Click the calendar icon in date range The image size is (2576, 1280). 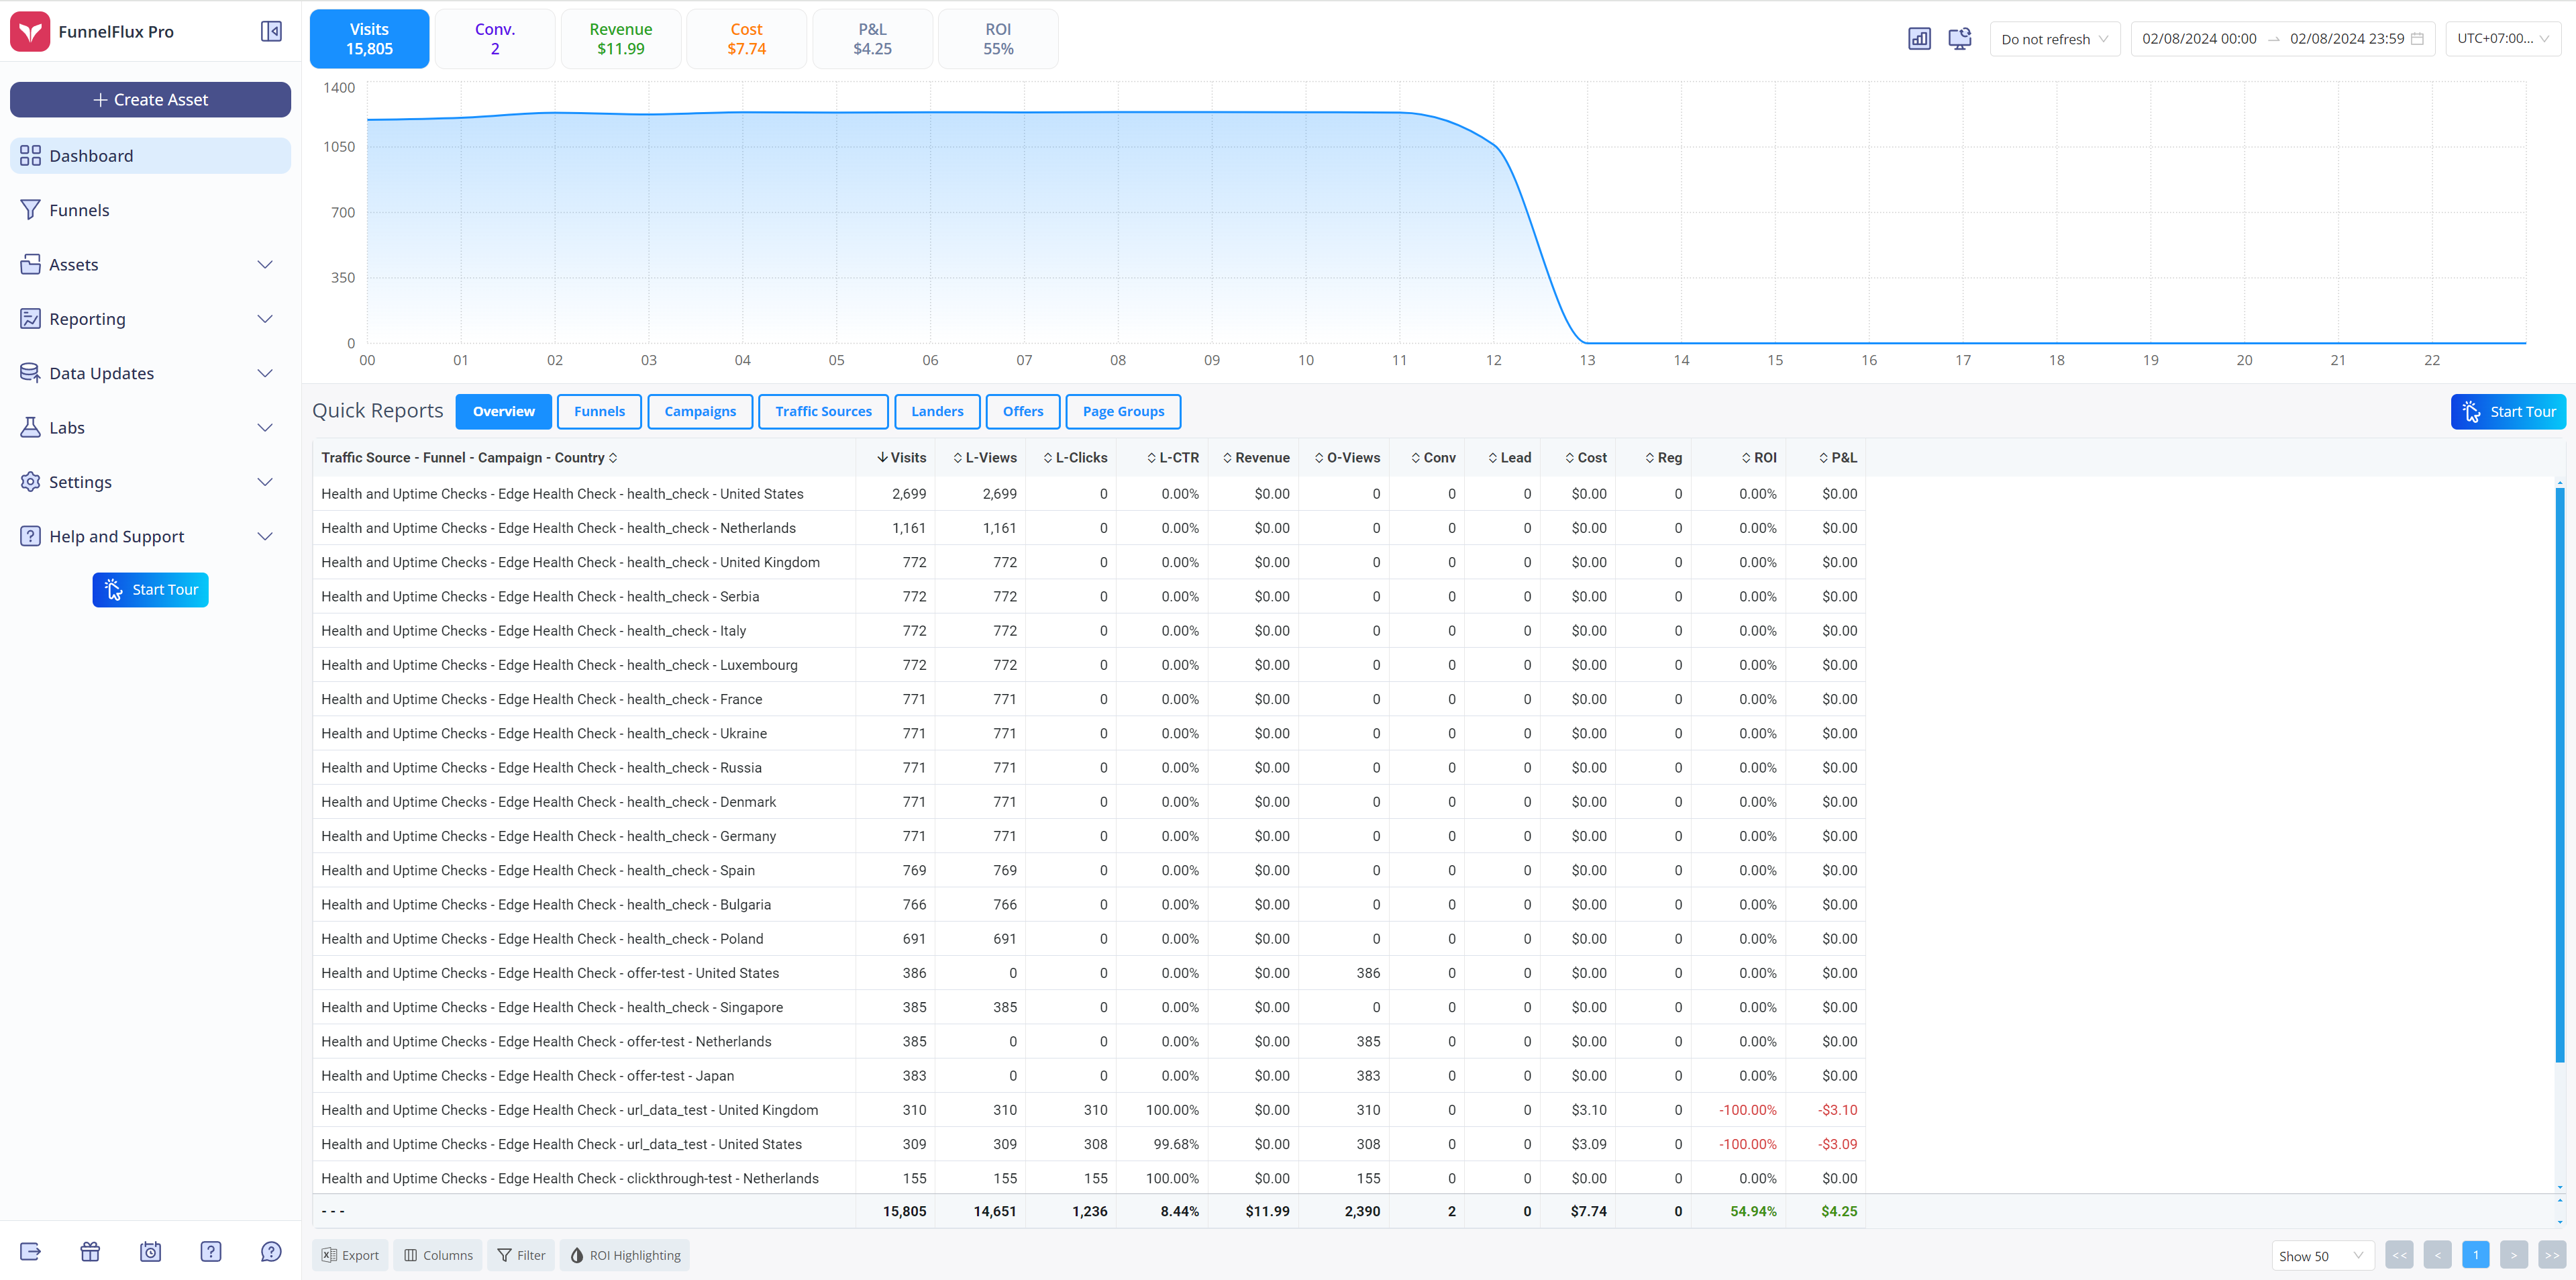point(2417,38)
